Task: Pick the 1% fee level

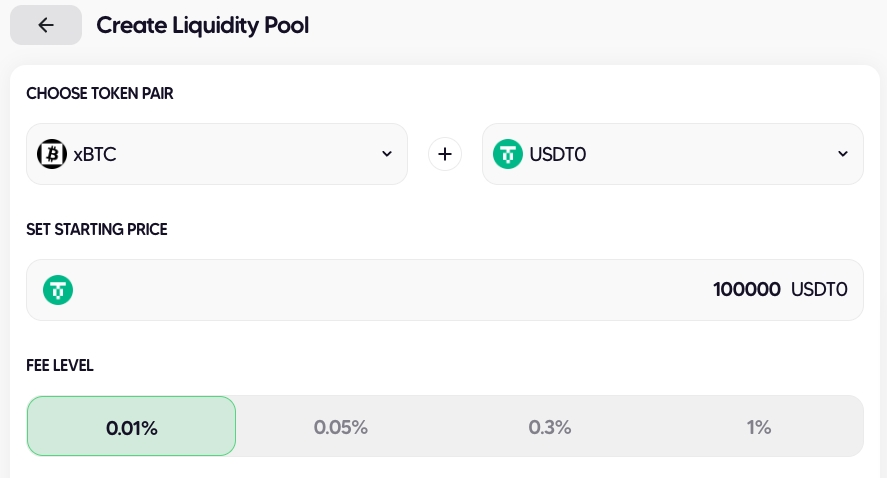Action: [759, 427]
